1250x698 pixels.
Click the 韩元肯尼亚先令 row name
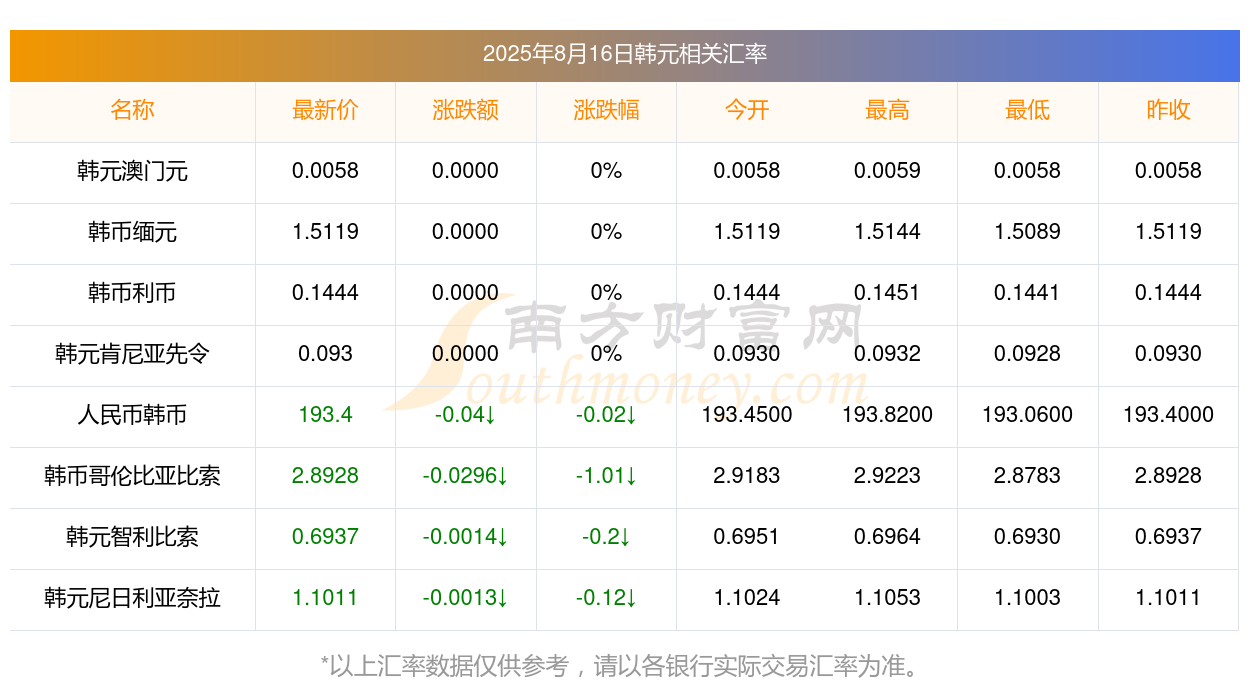(x=132, y=354)
